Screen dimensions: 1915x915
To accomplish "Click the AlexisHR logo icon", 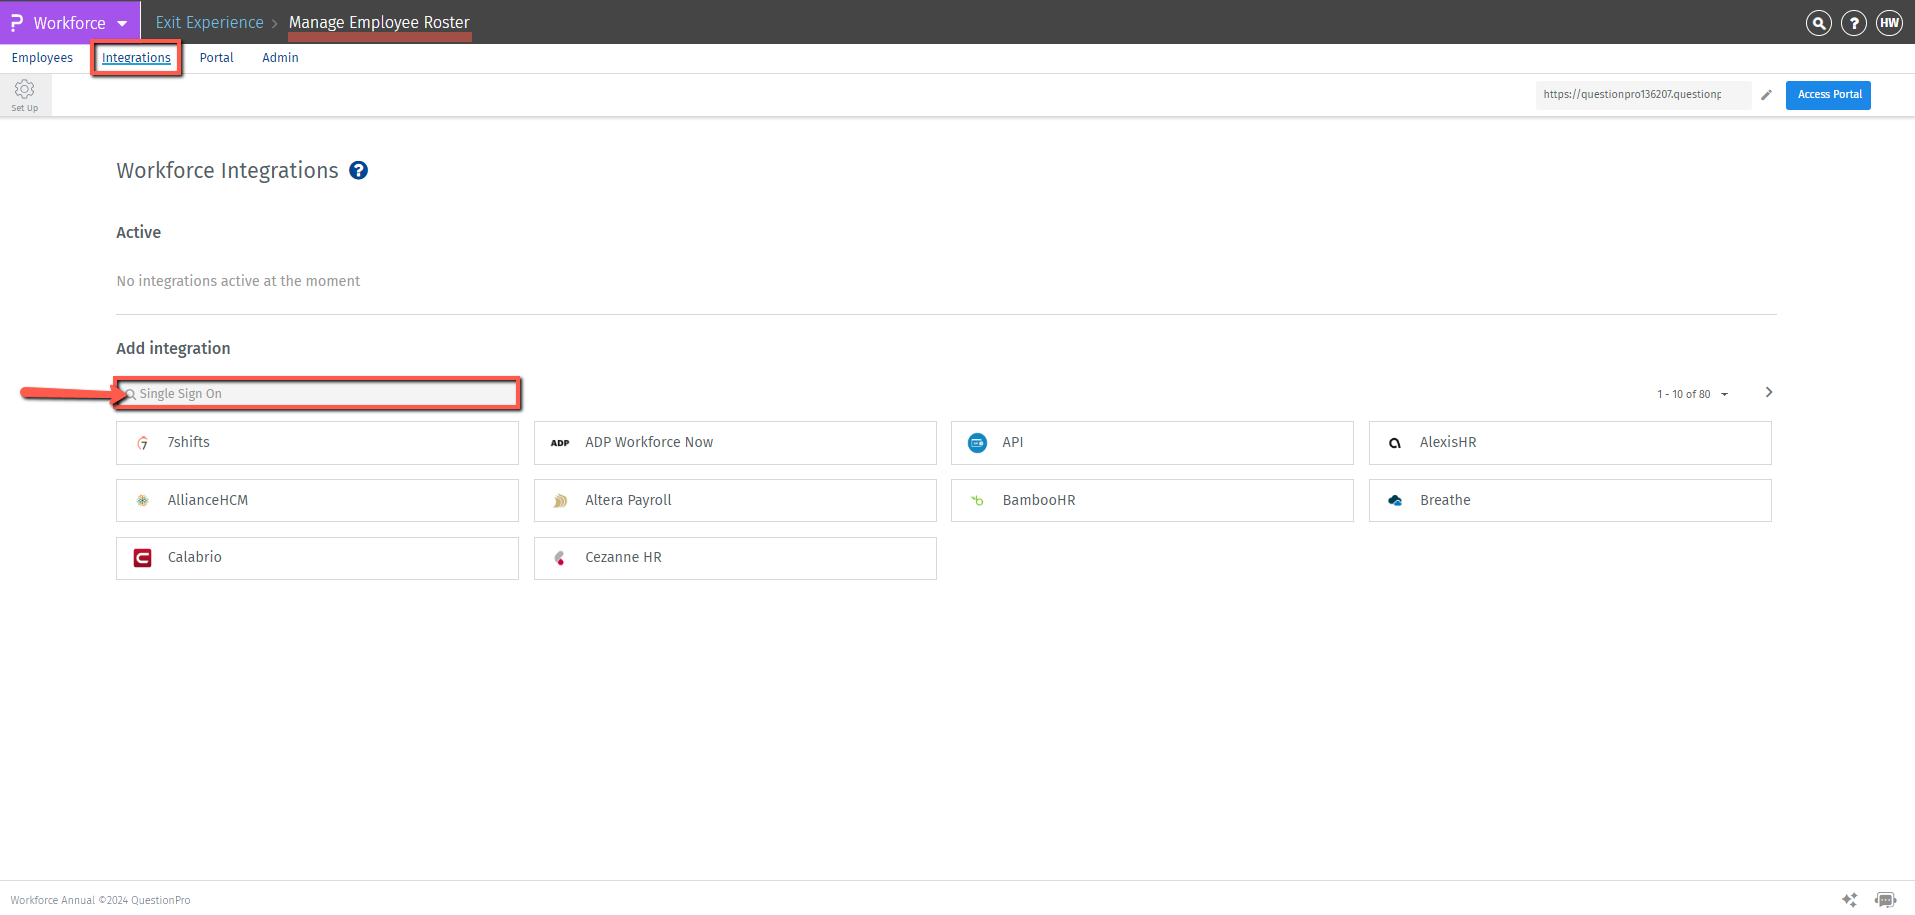I will tap(1395, 443).
